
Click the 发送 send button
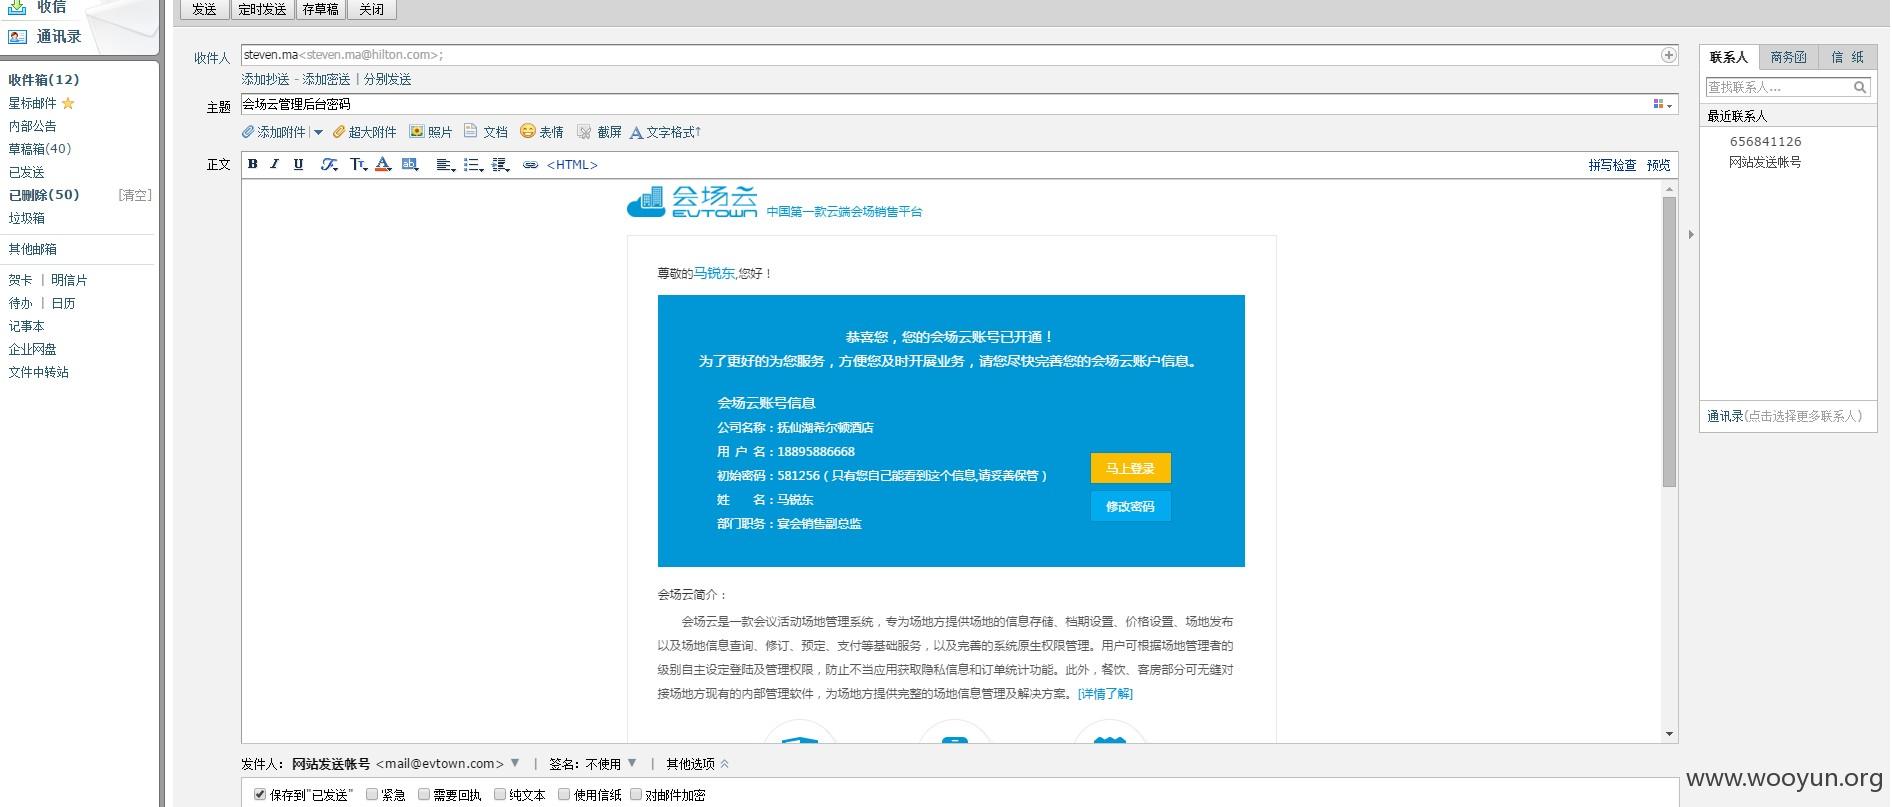click(204, 9)
